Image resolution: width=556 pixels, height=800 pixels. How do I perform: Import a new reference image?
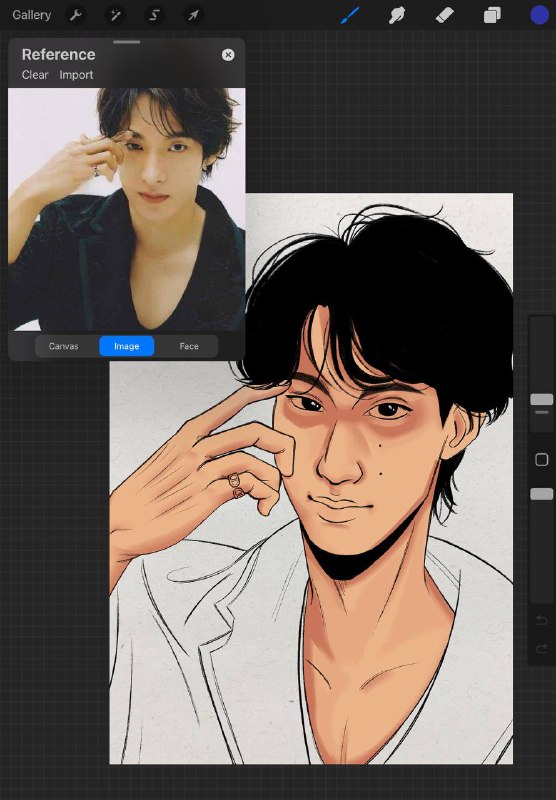pyautogui.click(x=77, y=75)
